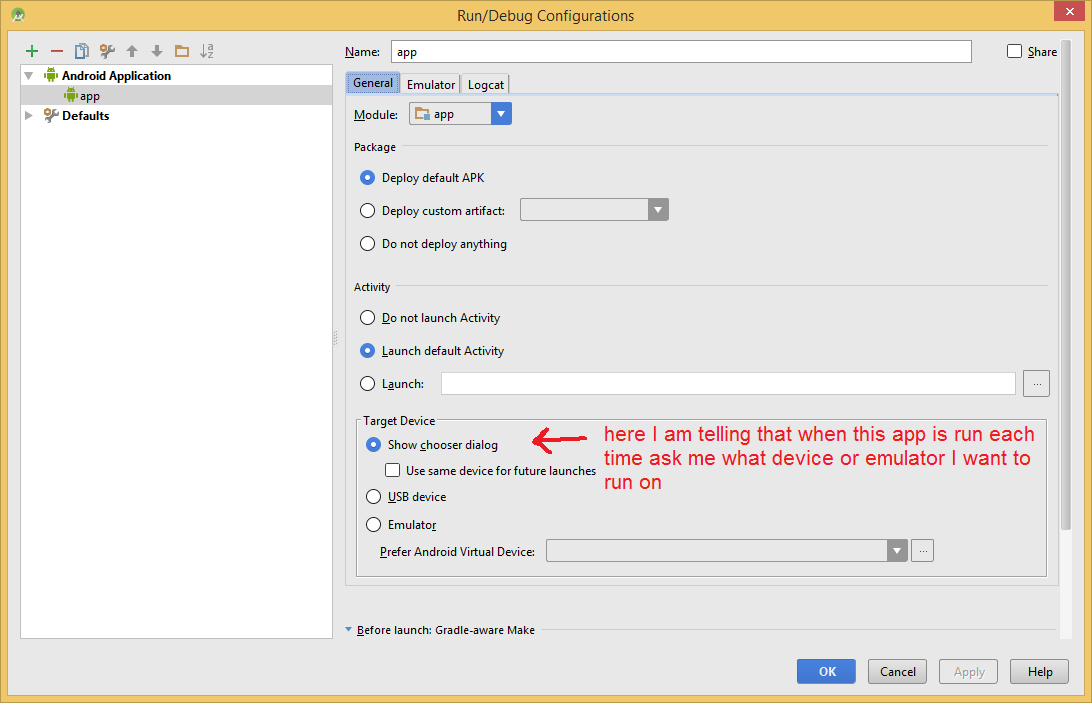
Task: Sort configurations alphabetically
Action: coord(207,51)
